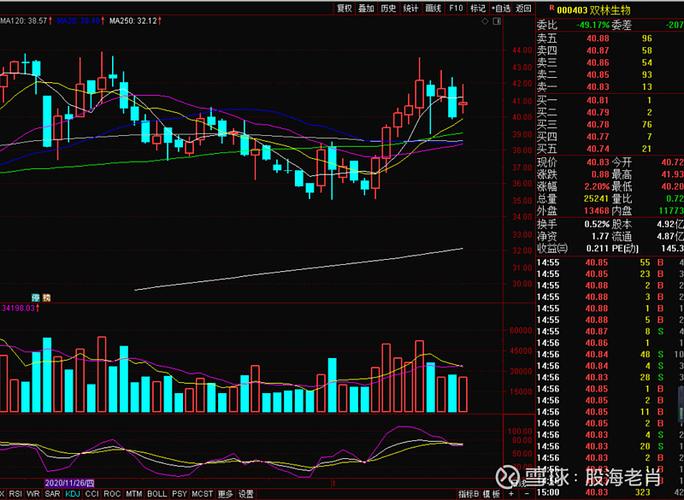Click the 委比 -49.17% value
The height and width of the screenshot is (500, 684).
click(592, 25)
